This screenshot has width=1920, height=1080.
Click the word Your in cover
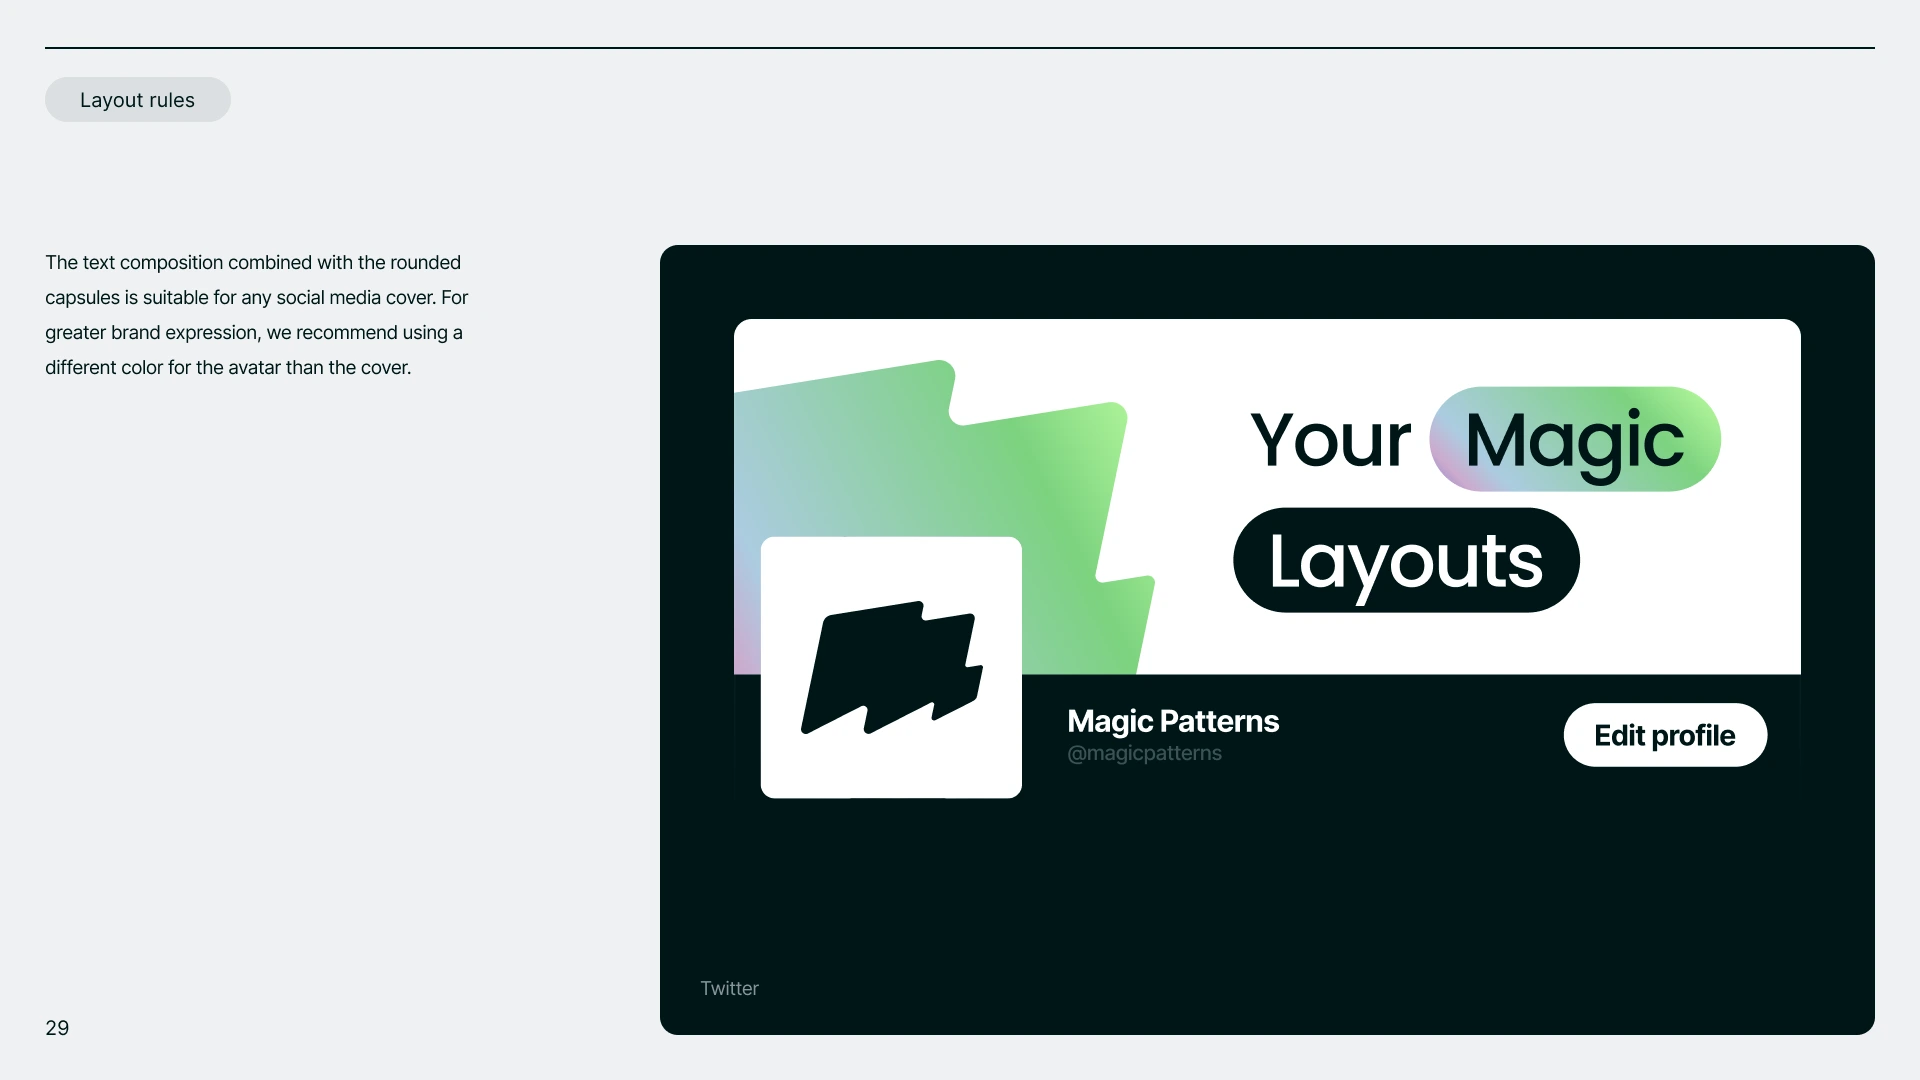pos(1330,440)
